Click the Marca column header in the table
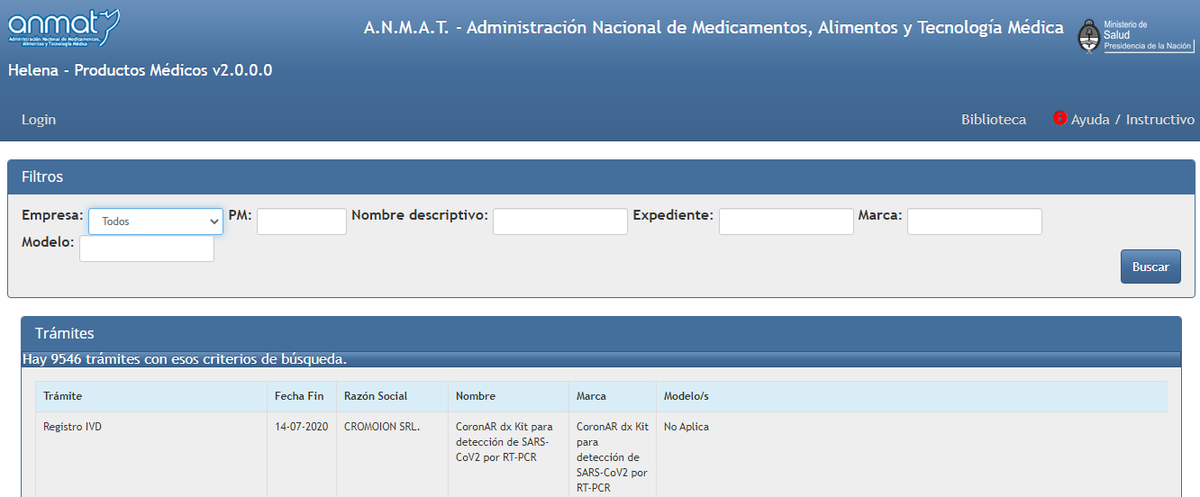Viewport: 1200px width, 497px height. pyautogui.click(x=612, y=396)
